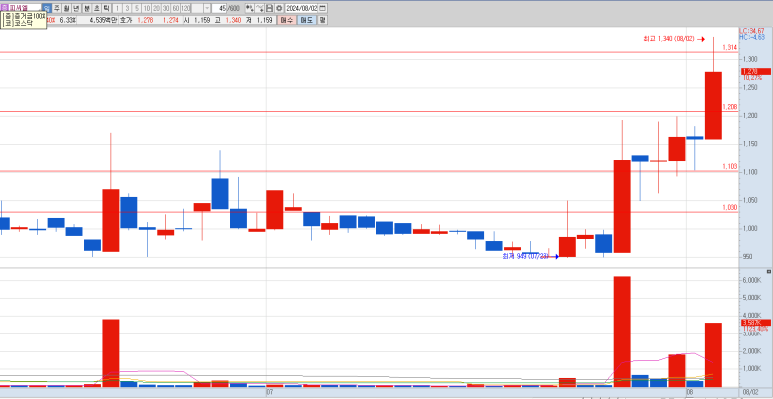The width and height of the screenshot is (773, 399).
Task: Switch to 분 (minute) chart
Action: tap(87, 8)
